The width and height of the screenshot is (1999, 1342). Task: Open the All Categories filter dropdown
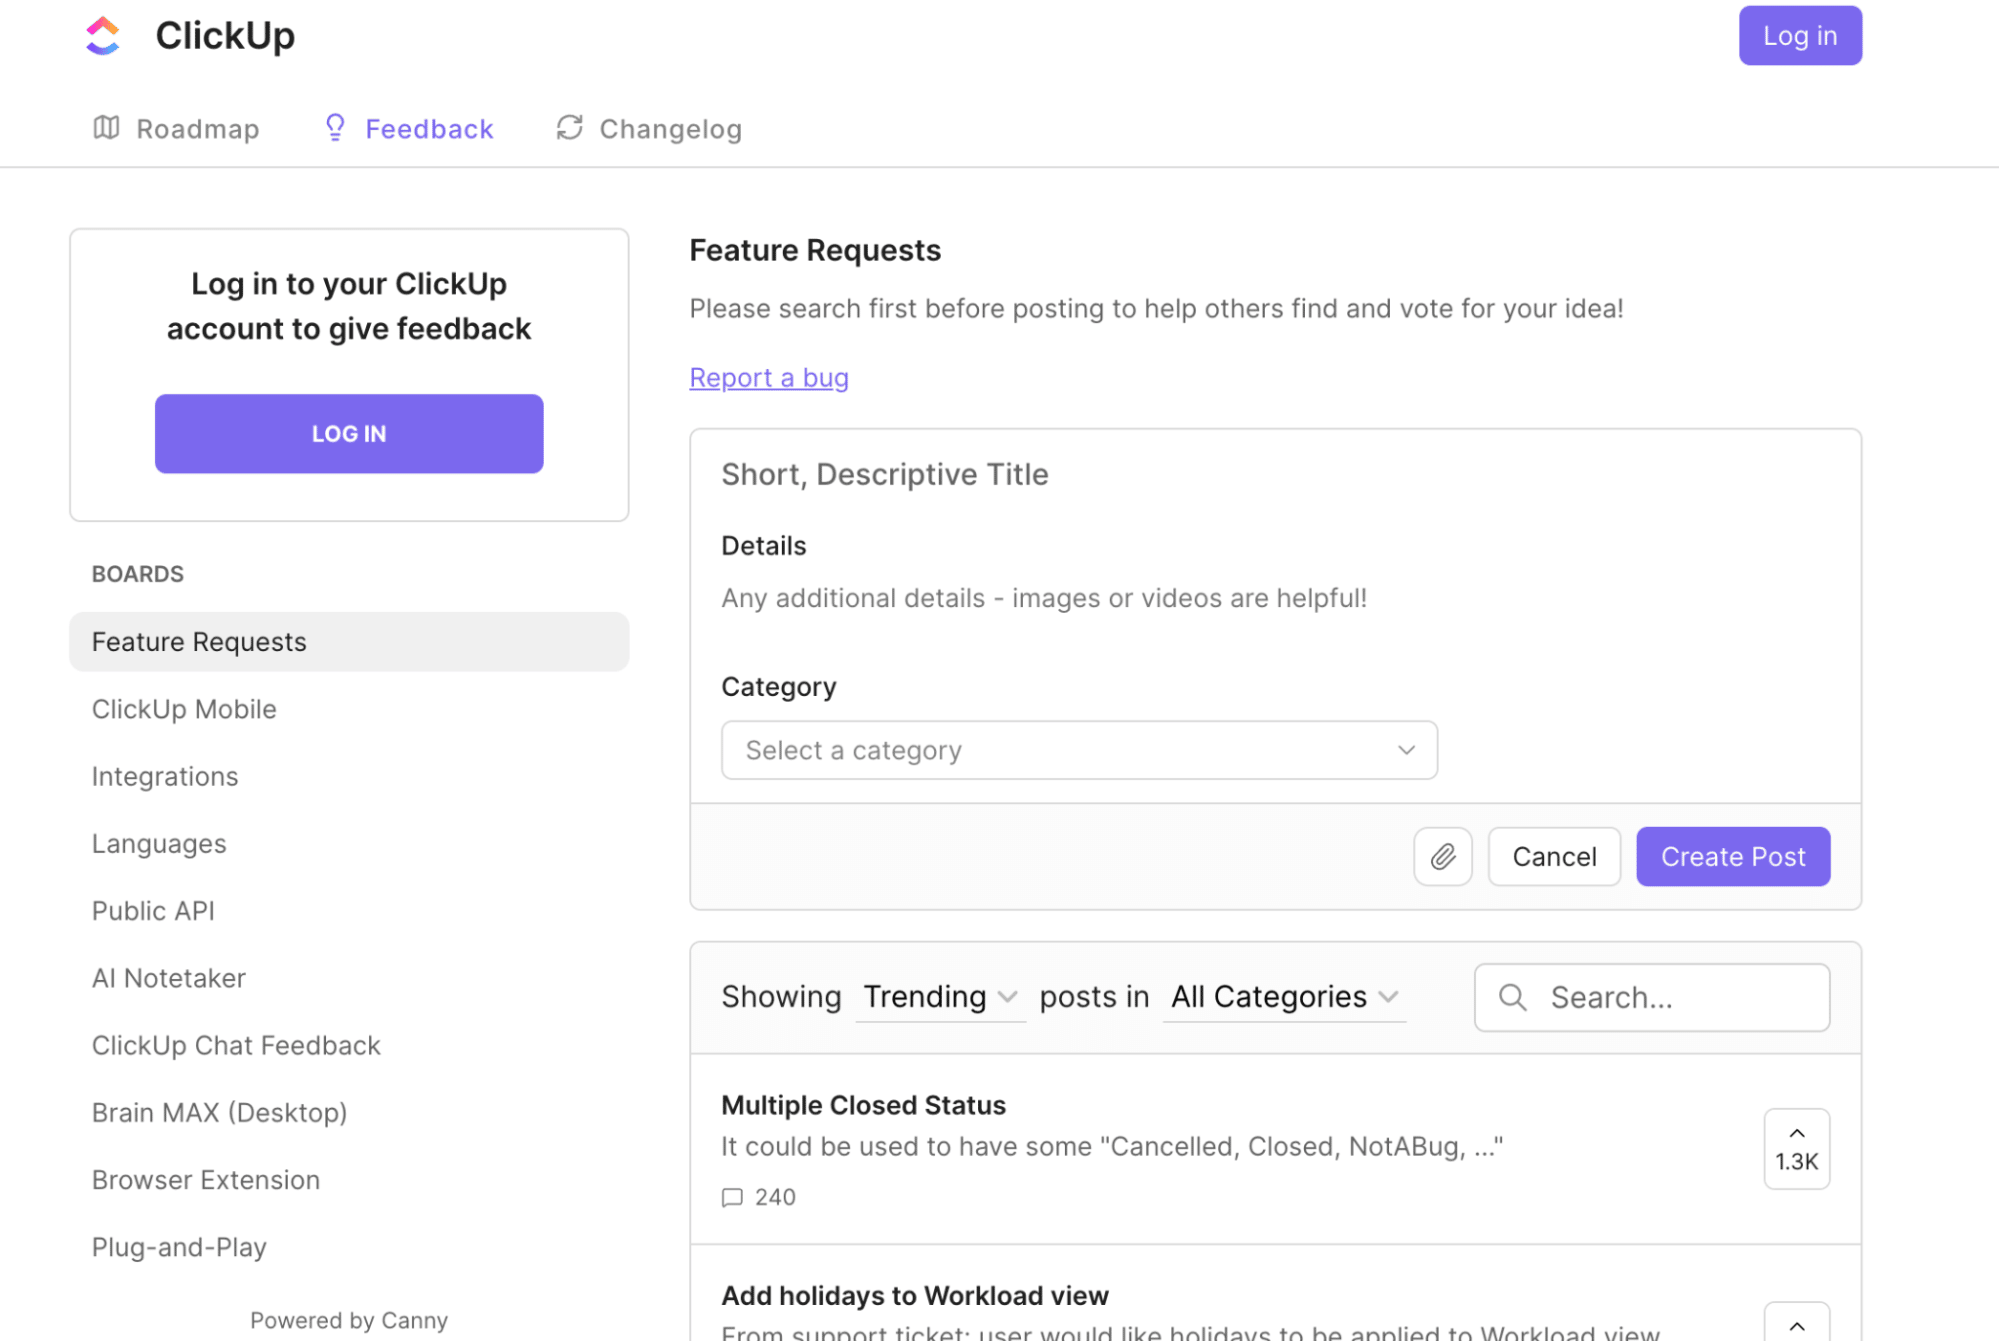1283,996
